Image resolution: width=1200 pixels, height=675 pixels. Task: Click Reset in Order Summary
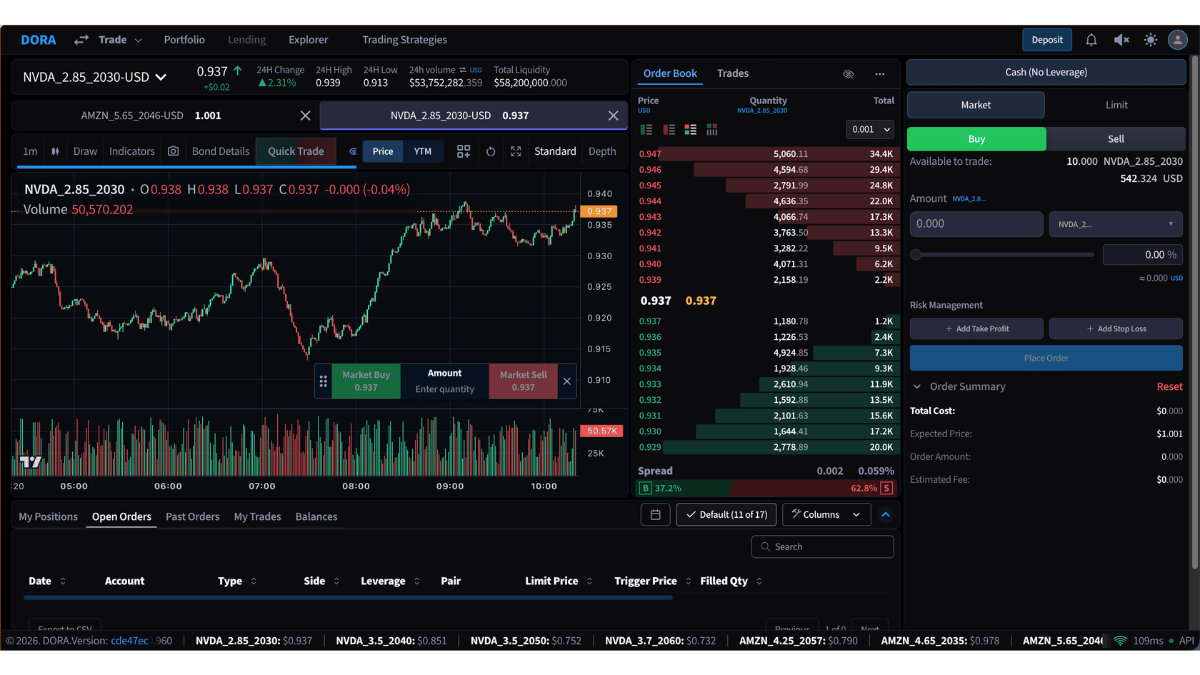[x=1169, y=387]
